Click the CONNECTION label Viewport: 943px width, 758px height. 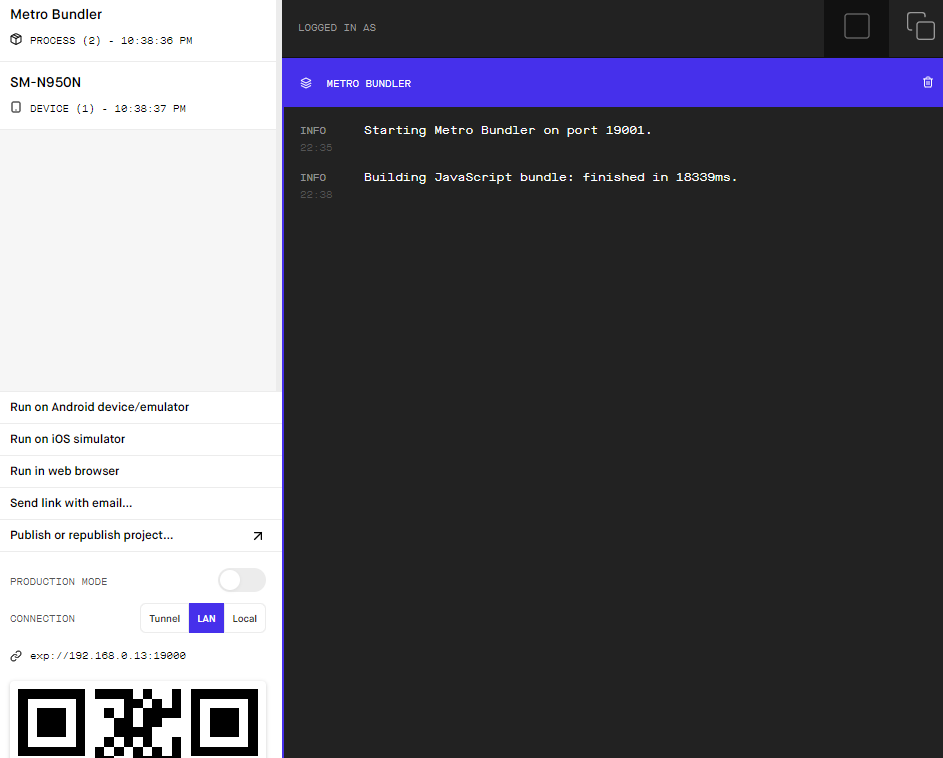[x=43, y=619]
